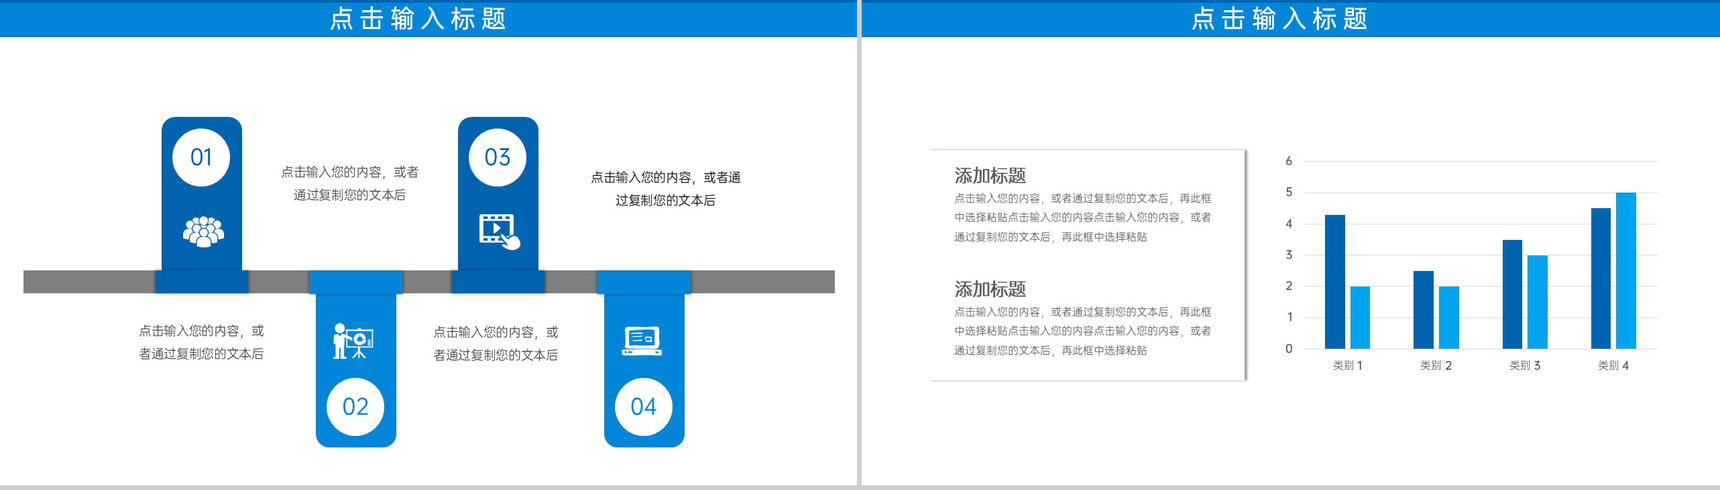1720x490 pixels.
Task: Click the 02 numbered circle
Action: click(356, 407)
